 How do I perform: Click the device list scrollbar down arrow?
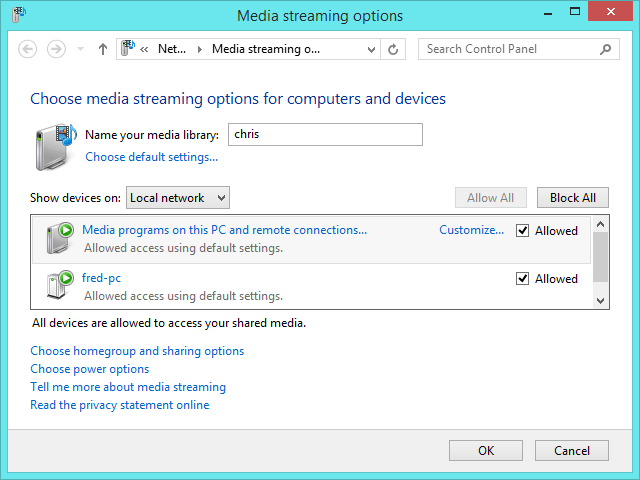click(600, 299)
